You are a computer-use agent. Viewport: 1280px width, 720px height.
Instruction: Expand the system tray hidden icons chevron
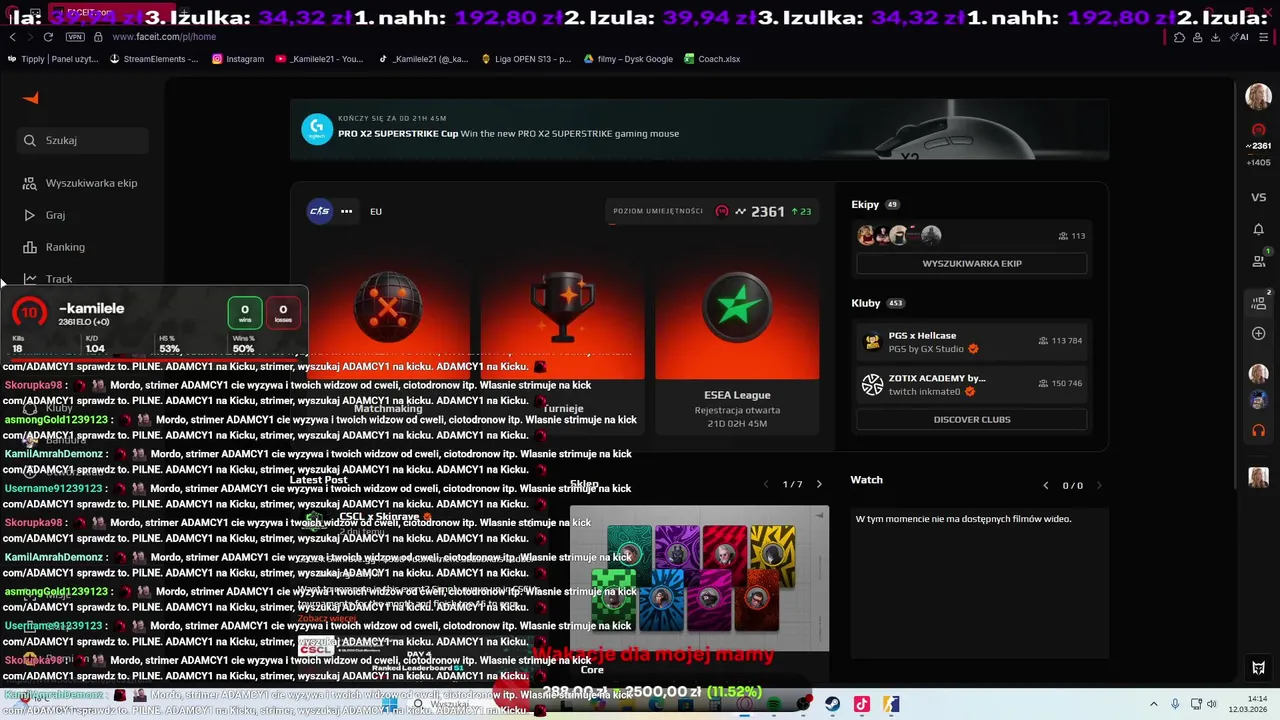coord(1153,704)
